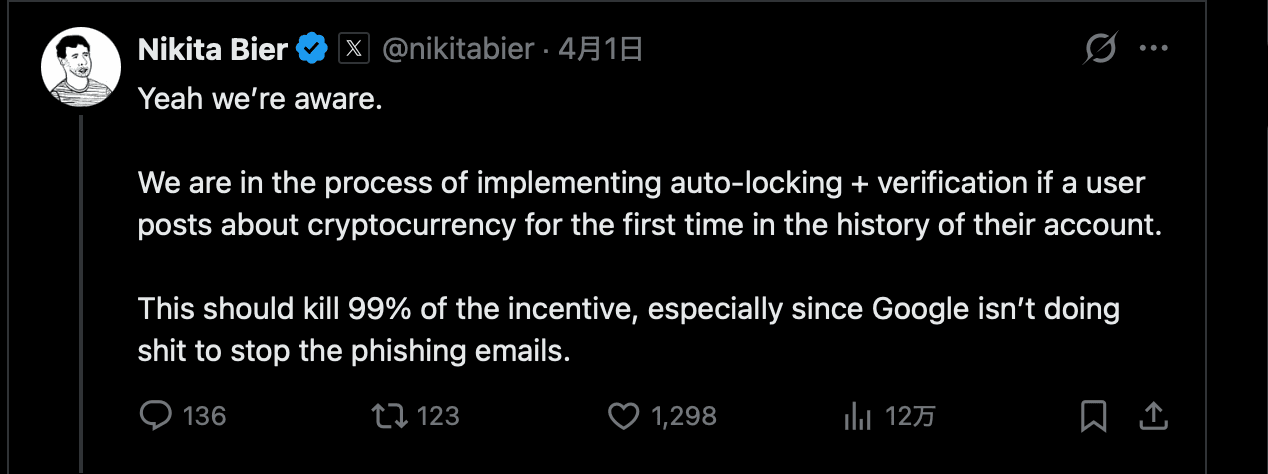Open the more options ellipsis menu
The image size is (1268, 474).
(1154, 48)
